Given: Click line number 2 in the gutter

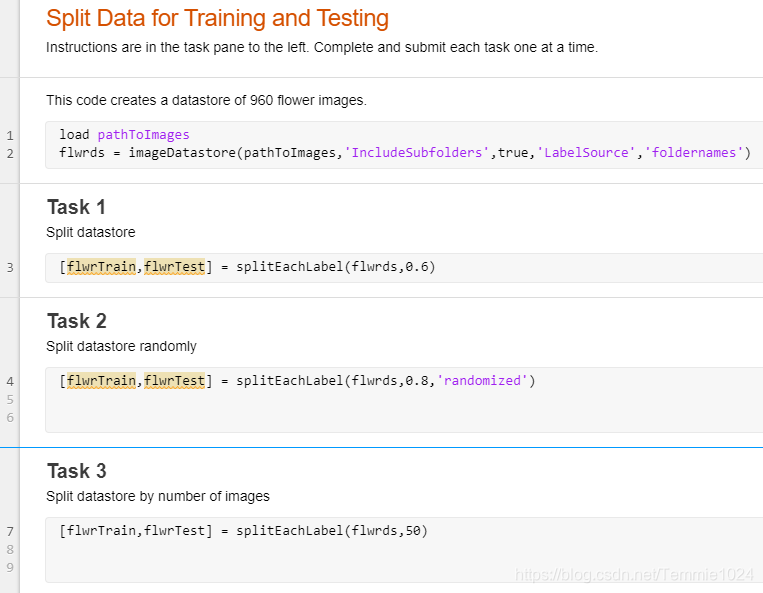Looking at the screenshot, I should point(10,153).
